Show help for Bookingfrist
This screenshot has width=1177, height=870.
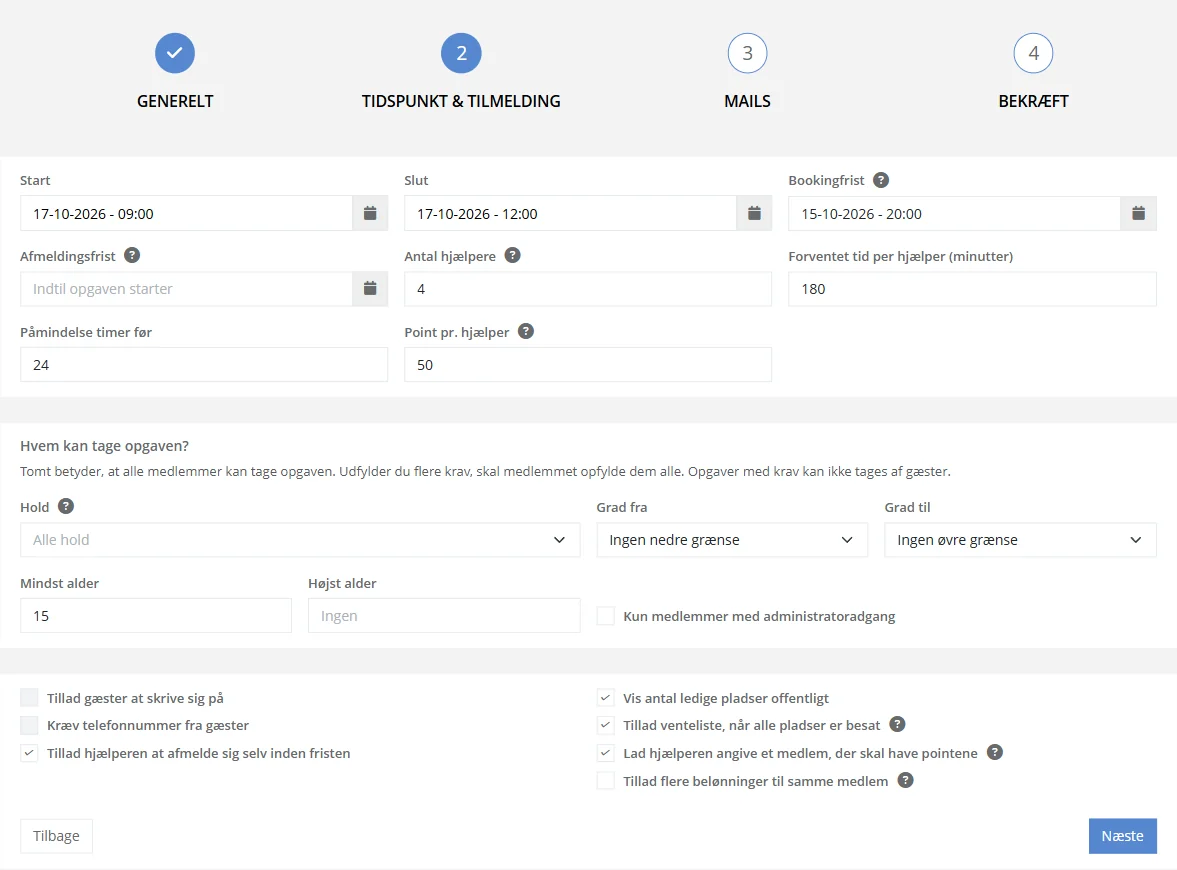[881, 180]
